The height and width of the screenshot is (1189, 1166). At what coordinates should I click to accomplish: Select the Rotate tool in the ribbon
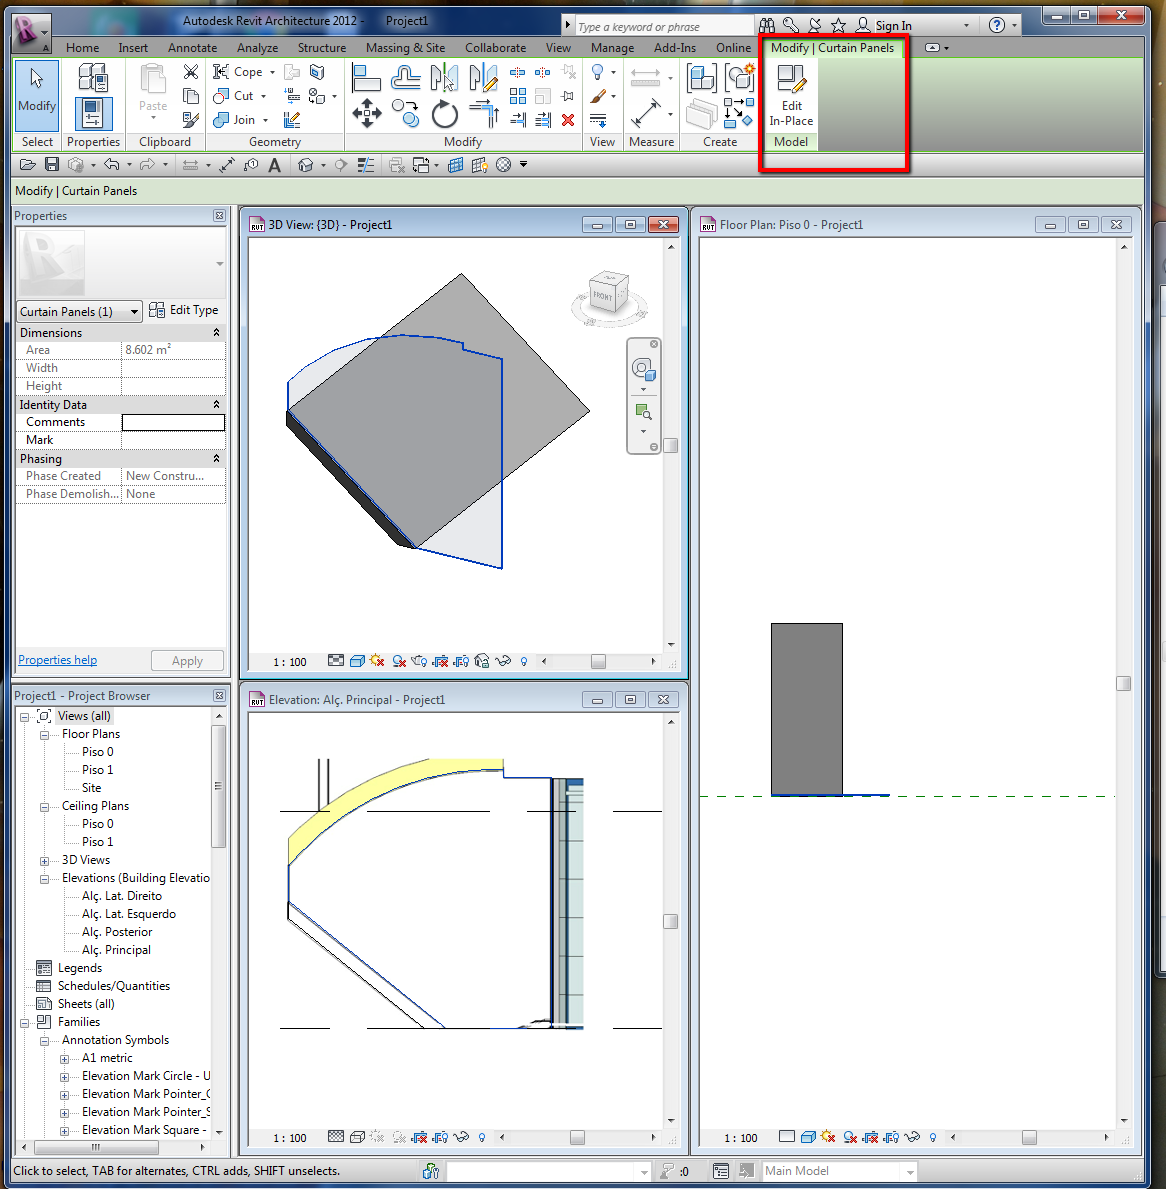pos(444,114)
